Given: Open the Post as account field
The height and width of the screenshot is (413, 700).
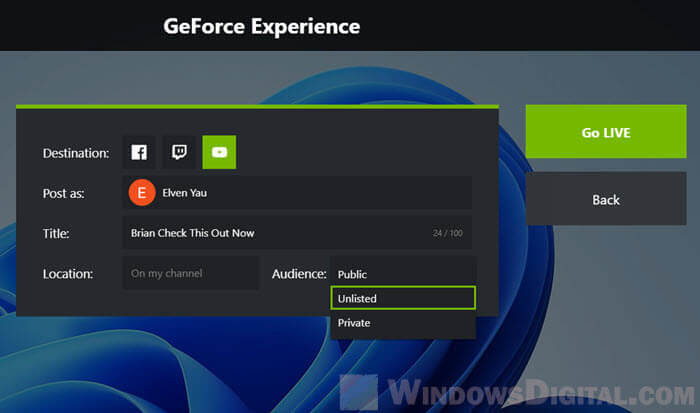Looking at the screenshot, I should 297,192.
